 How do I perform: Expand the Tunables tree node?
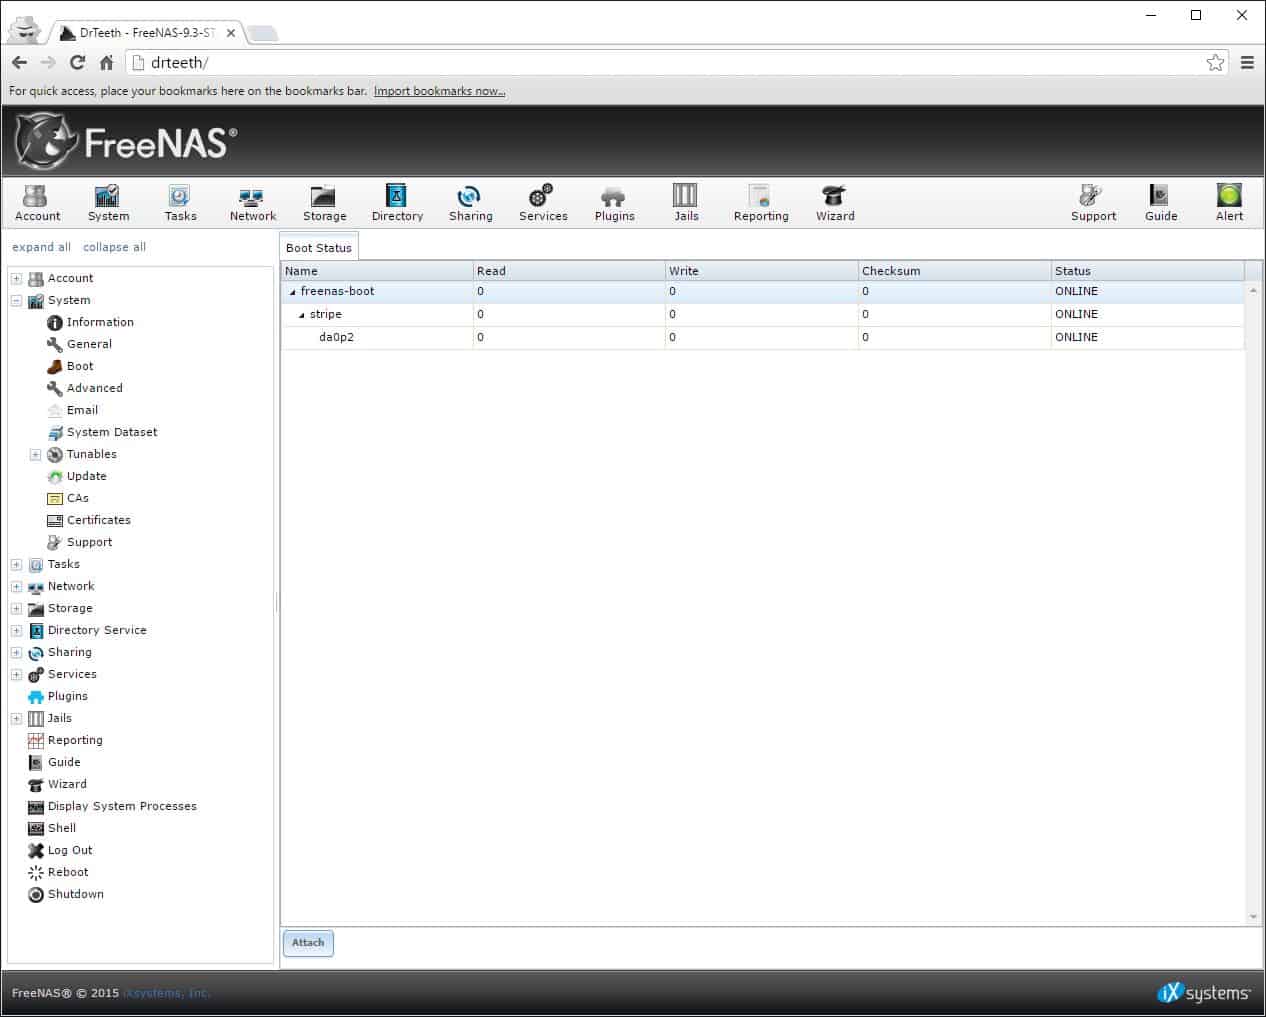click(x=35, y=454)
